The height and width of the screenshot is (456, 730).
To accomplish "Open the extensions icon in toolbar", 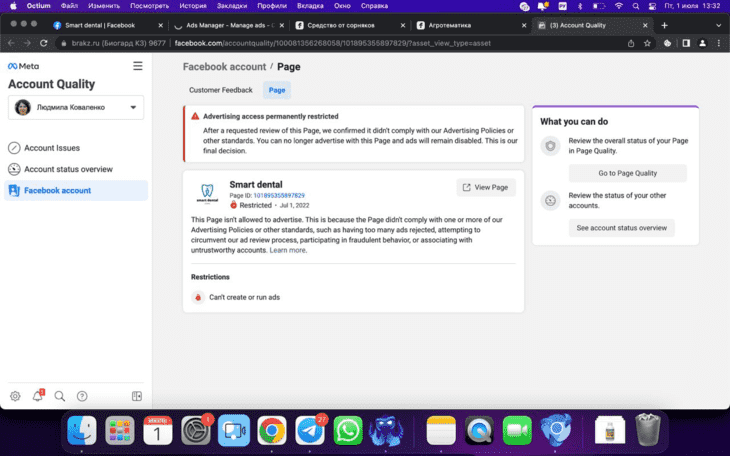I will point(668,43).
